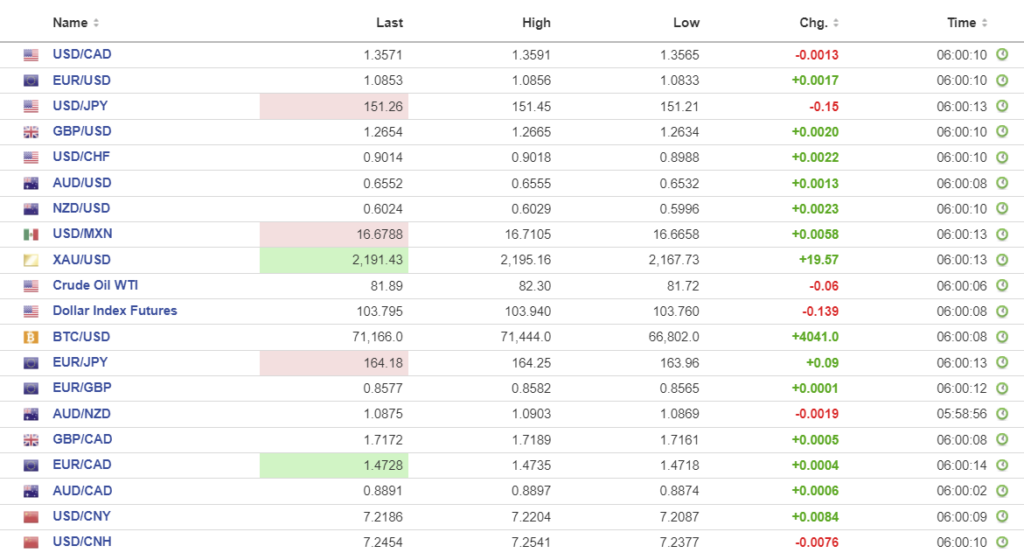Click the Bitcoin icon beside BTC/USD
Screen dimensions: 1024x553
click(31, 337)
